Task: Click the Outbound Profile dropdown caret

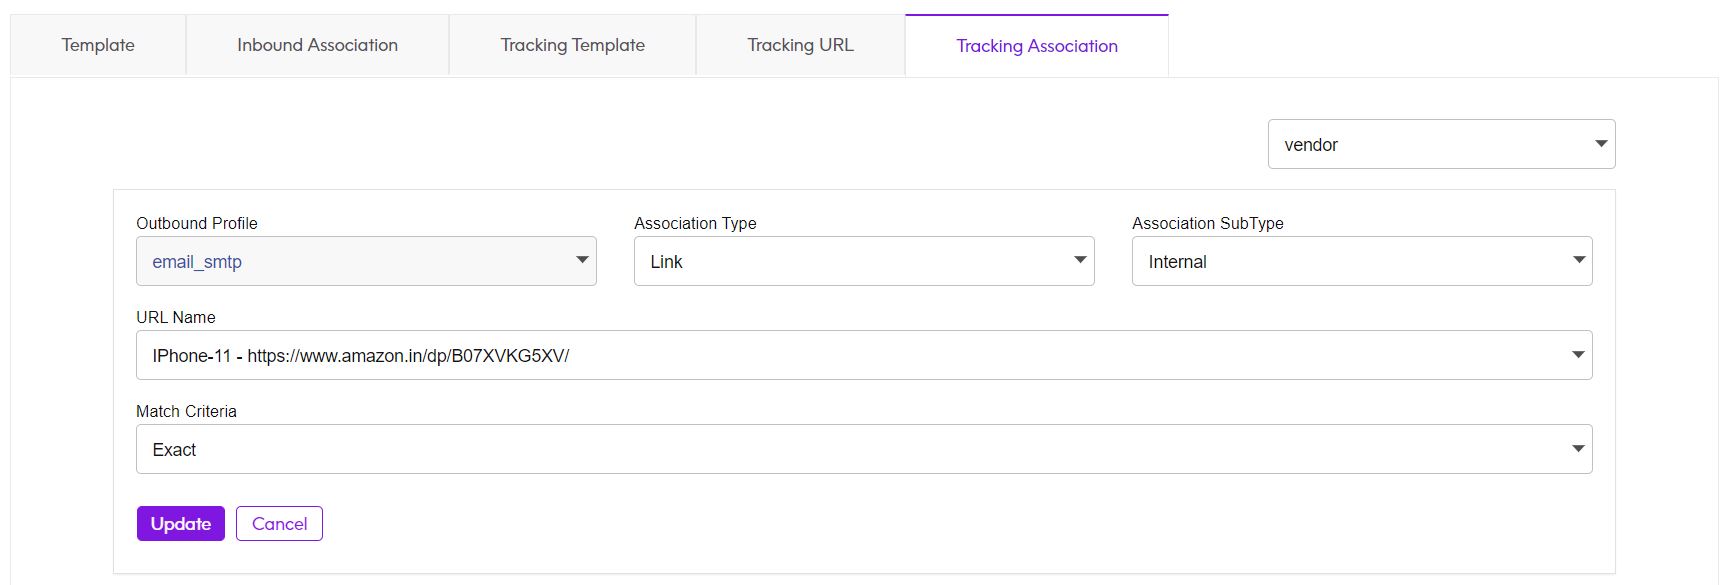Action: (x=582, y=260)
